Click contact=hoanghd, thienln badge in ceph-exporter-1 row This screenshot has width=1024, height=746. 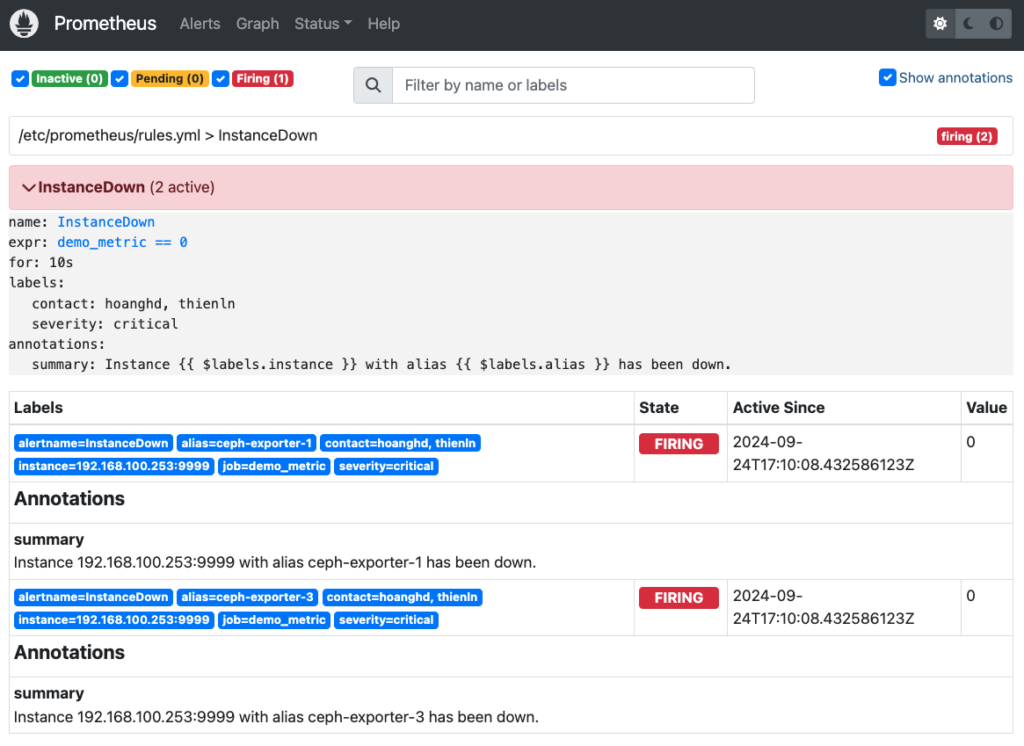[x=400, y=444]
